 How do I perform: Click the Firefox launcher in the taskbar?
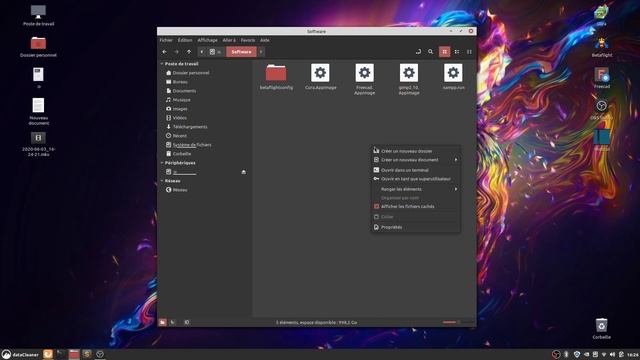pyautogui.click(x=48, y=354)
